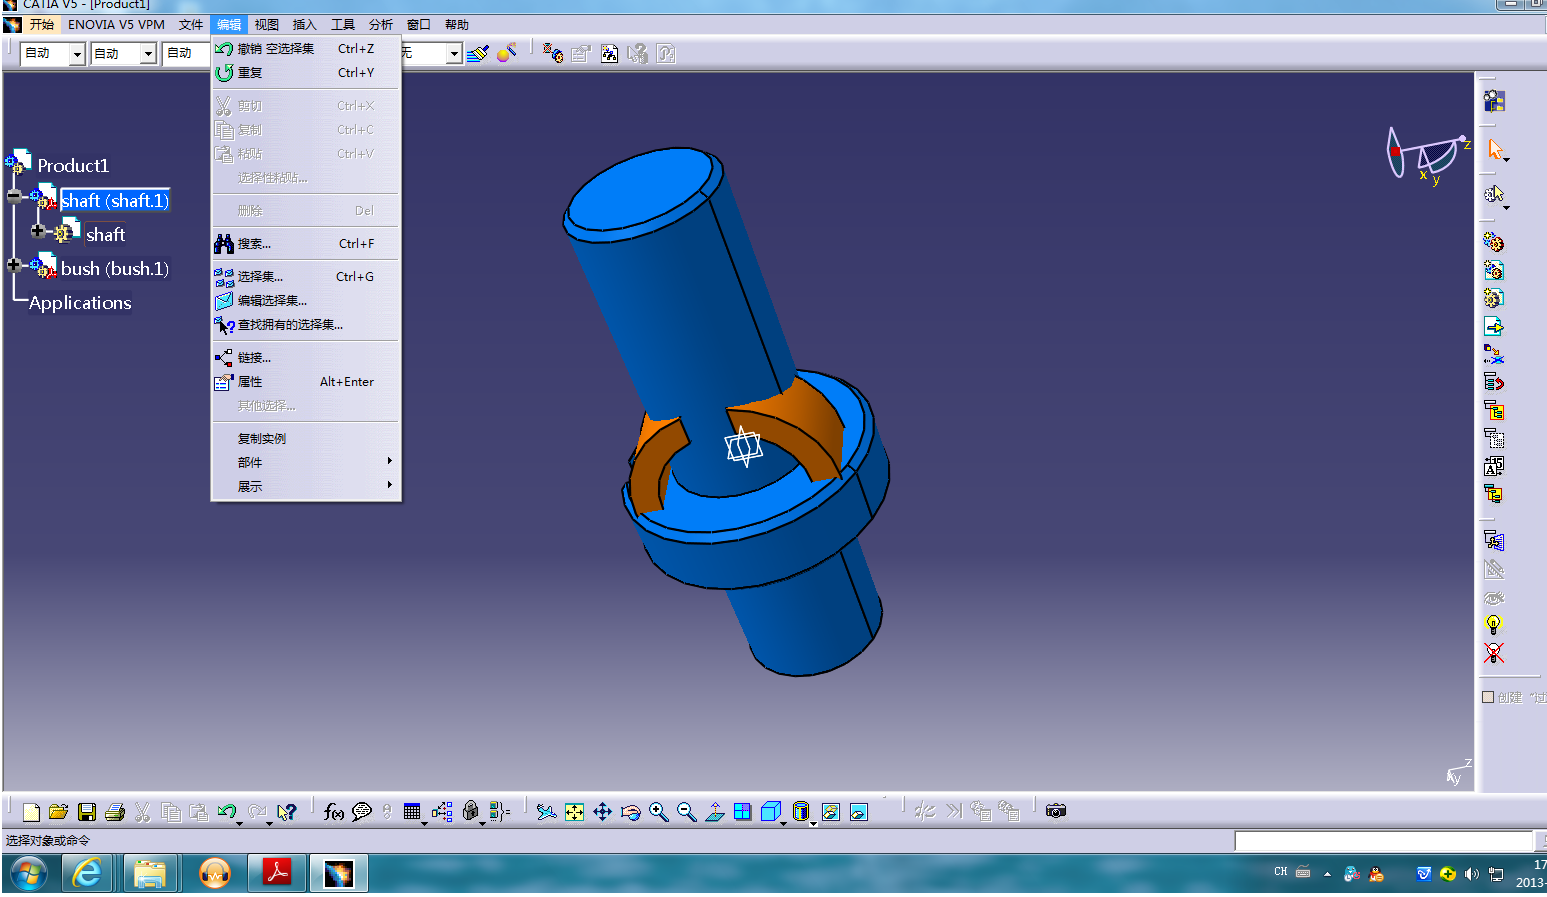Choose 属性 from the edit menu
Screen dimensions: 1547x897
tap(250, 382)
